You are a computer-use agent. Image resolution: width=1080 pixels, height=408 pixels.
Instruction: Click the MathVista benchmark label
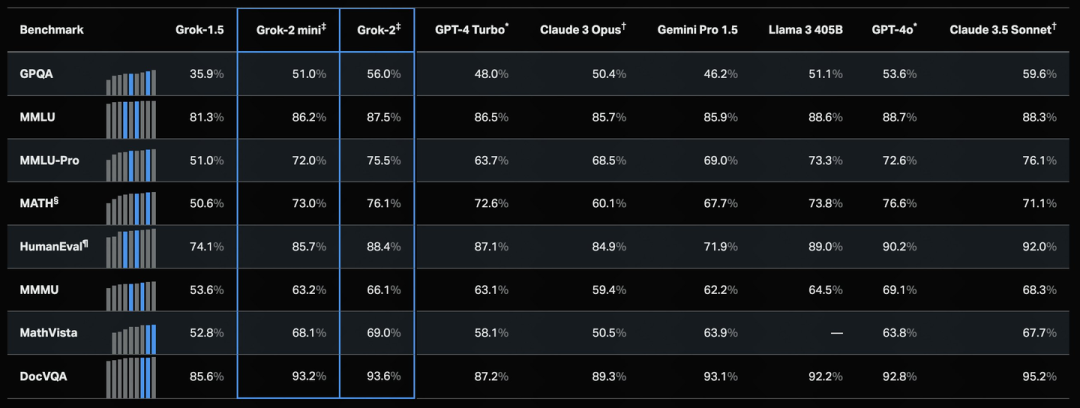48,333
